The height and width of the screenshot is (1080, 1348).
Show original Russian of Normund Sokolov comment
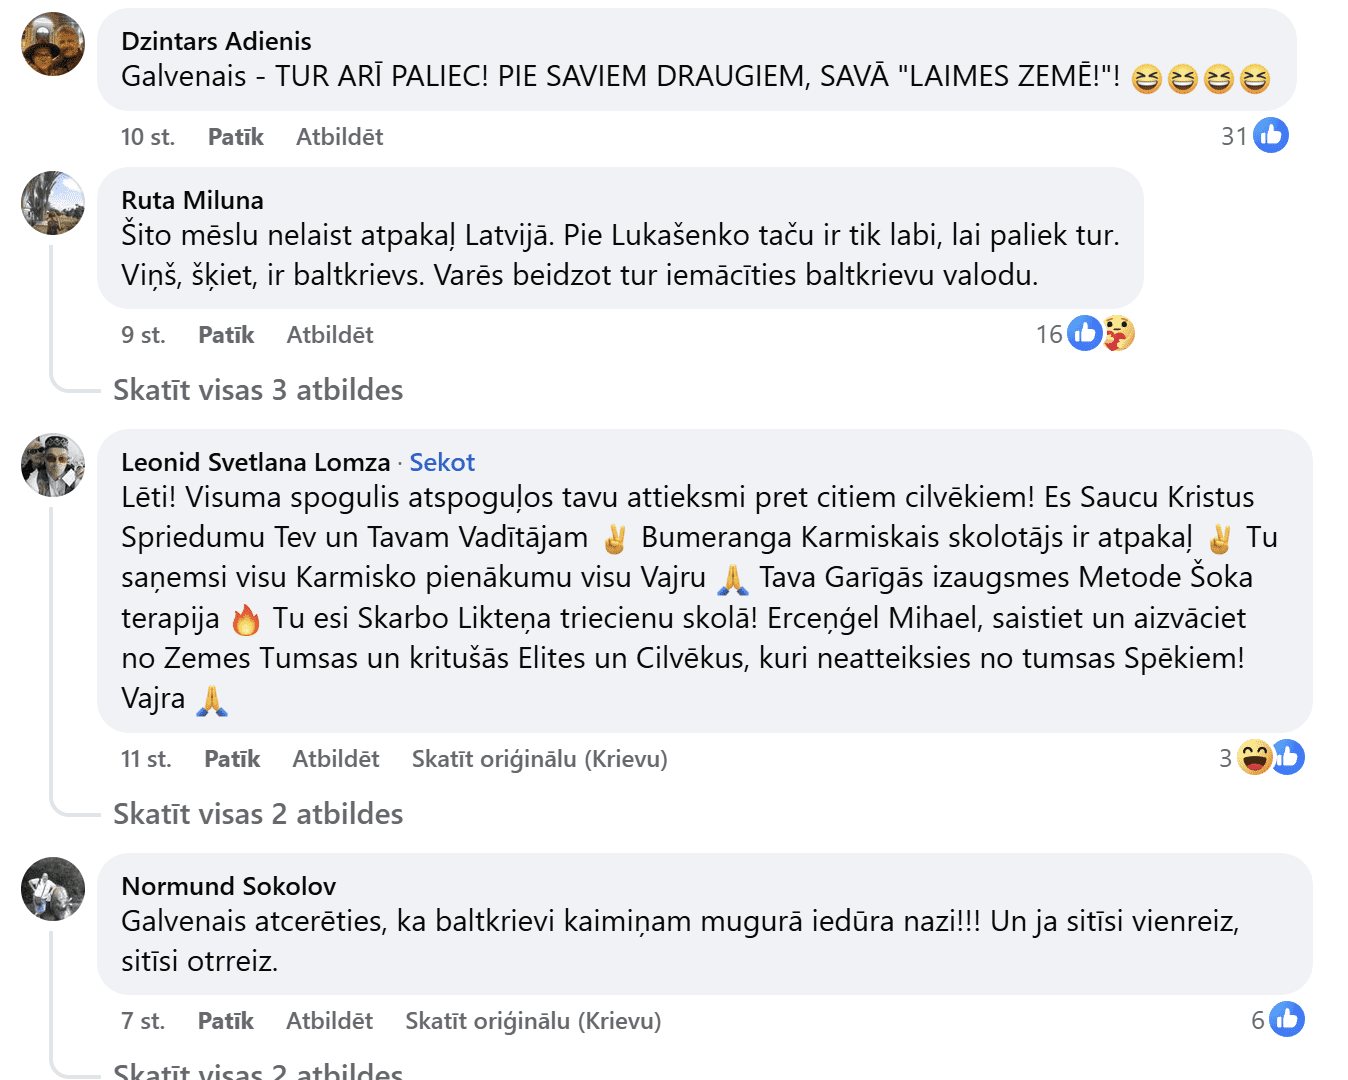point(533,1021)
